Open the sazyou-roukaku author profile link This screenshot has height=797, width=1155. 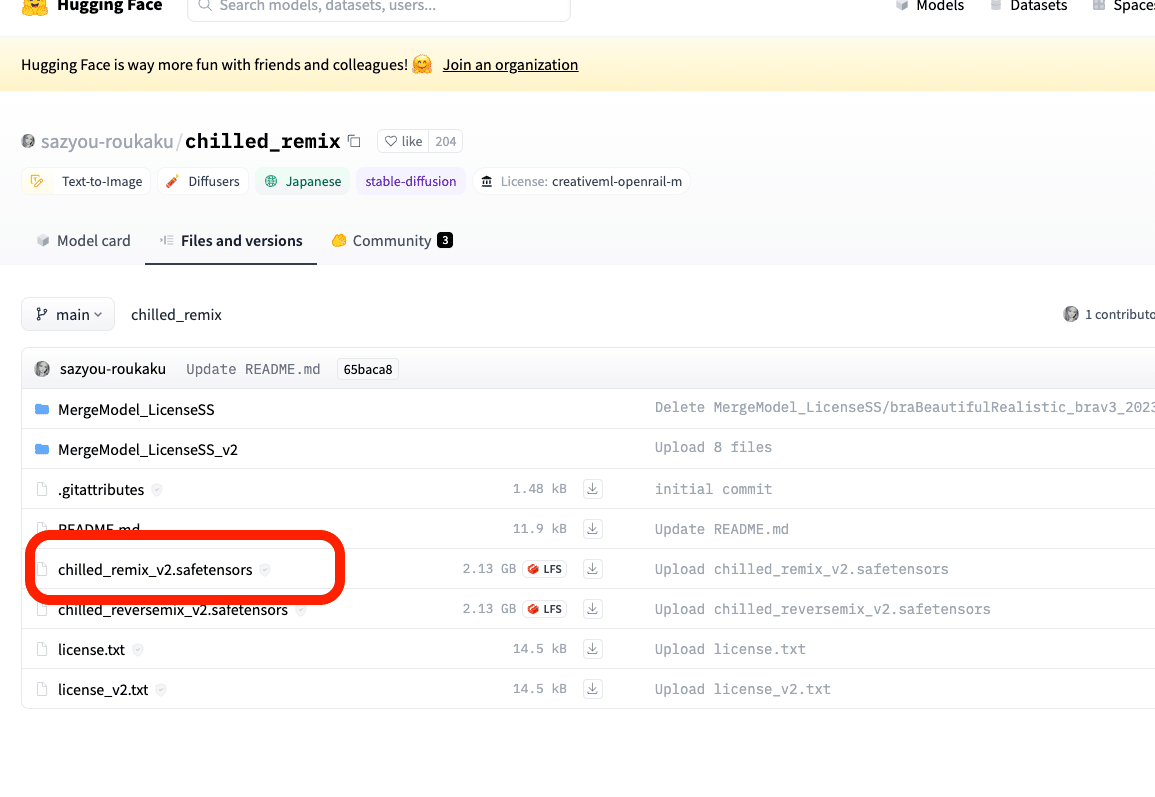click(x=107, y=141)
